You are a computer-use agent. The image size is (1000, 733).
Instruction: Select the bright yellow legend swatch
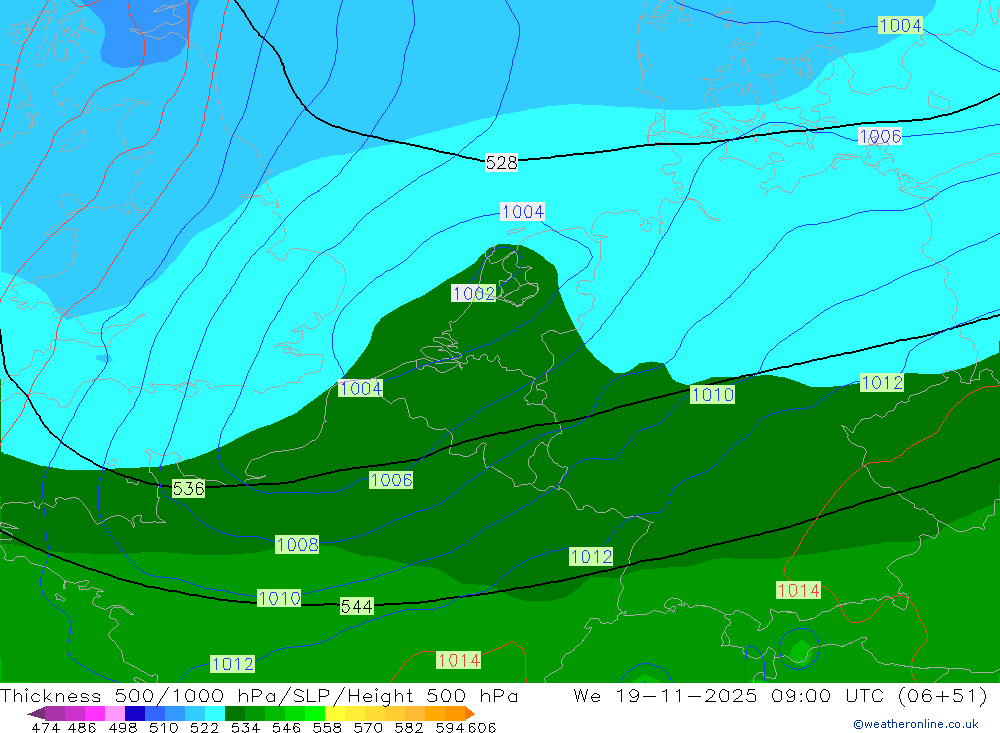point(335,713)
